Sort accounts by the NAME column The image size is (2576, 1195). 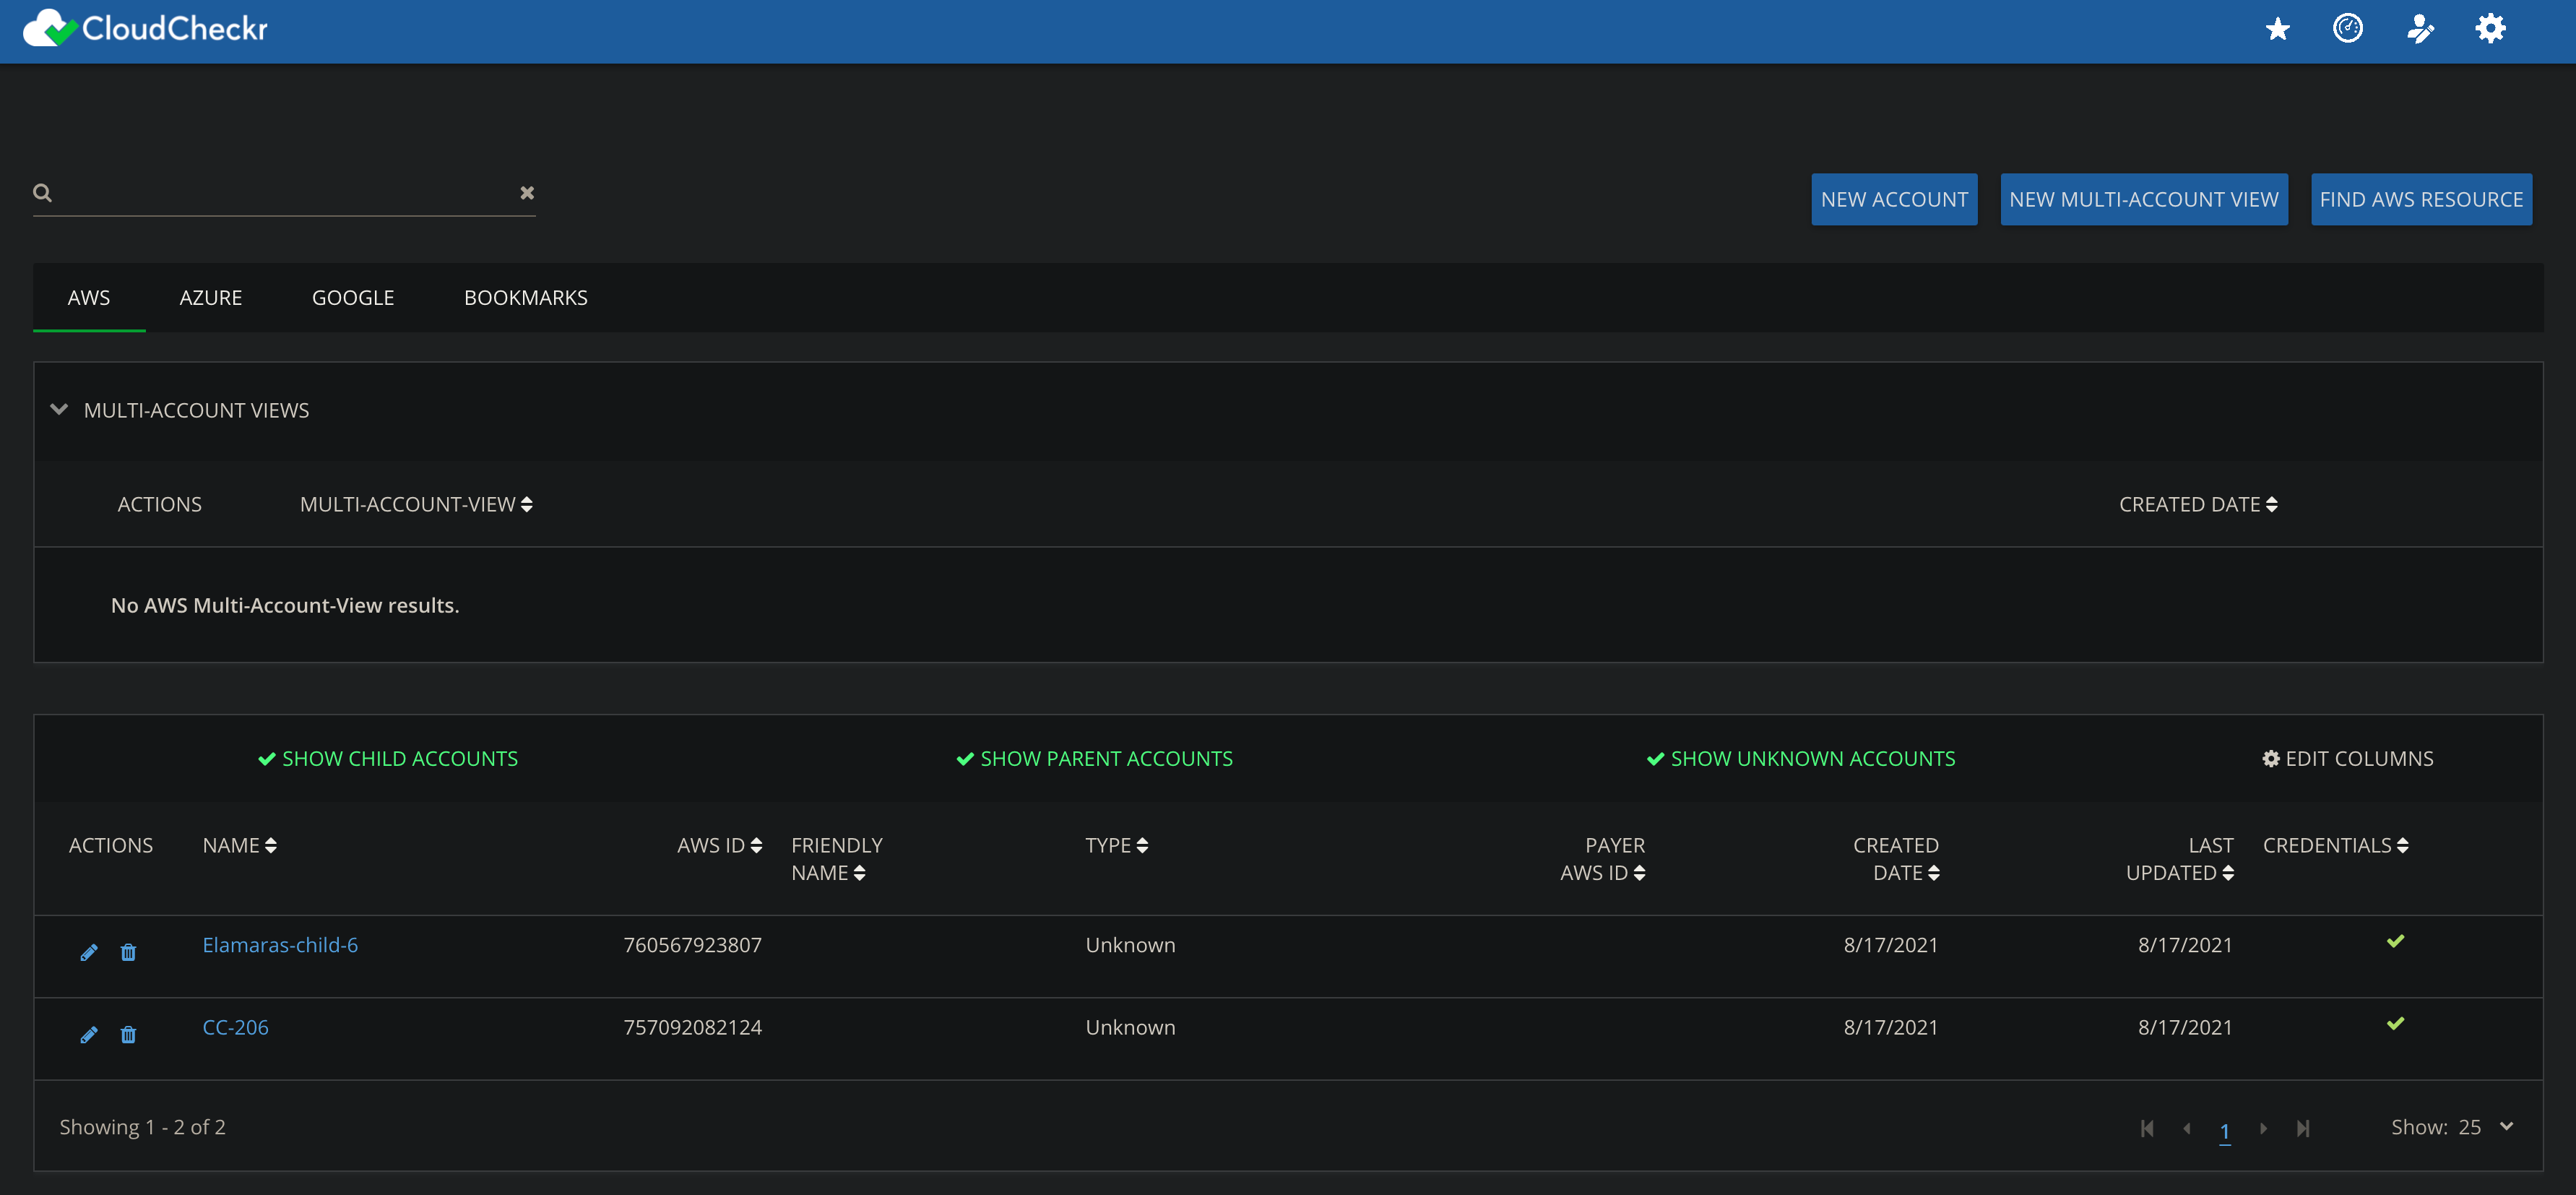pos(239,845)
